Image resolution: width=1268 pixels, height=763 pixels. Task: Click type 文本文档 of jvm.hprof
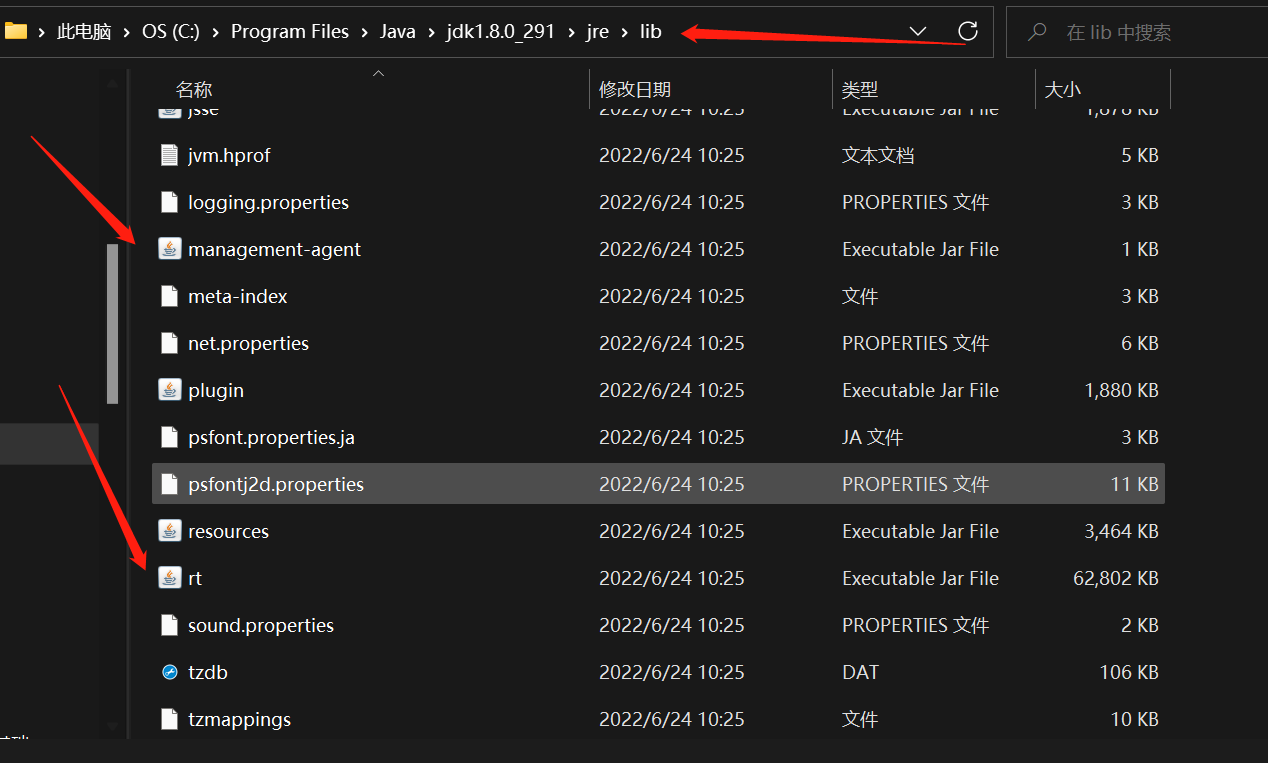pos(878,155)
